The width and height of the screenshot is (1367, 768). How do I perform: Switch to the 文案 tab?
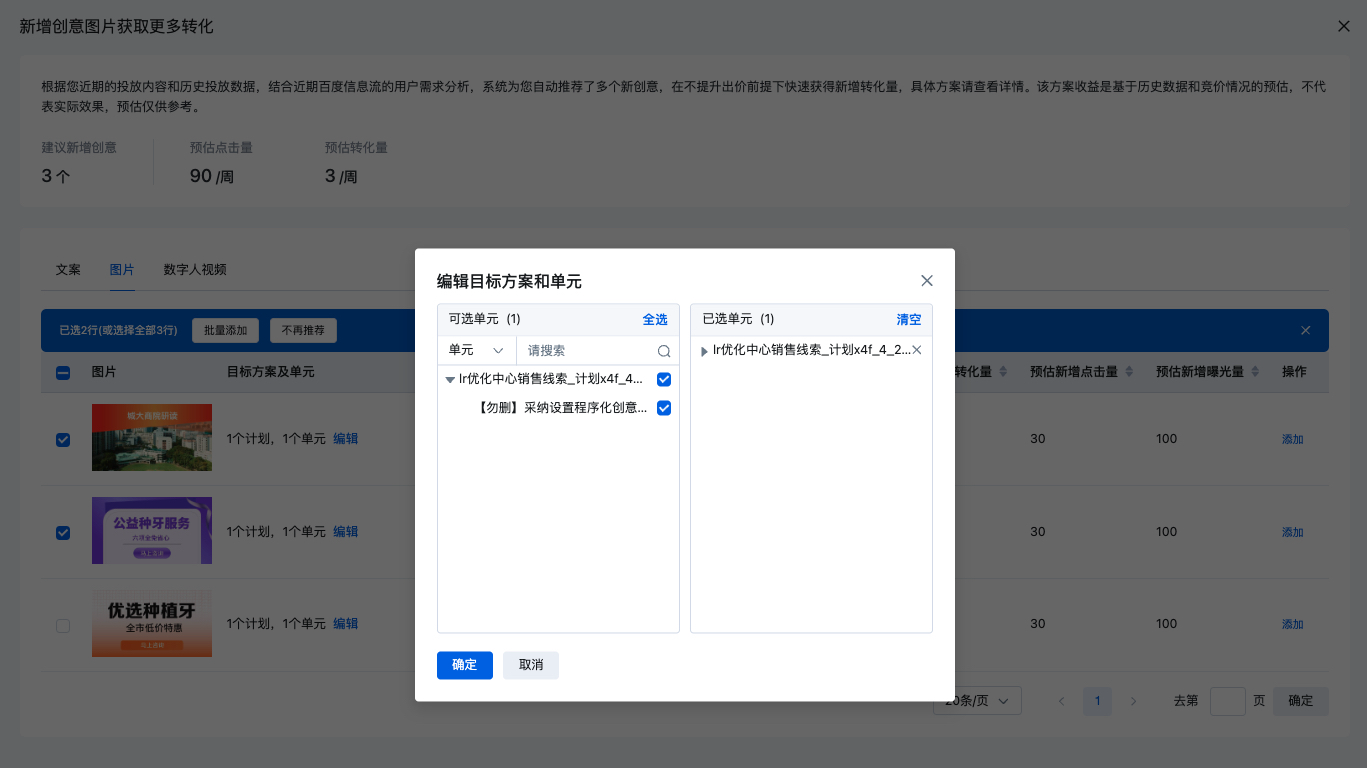[68, 270]
